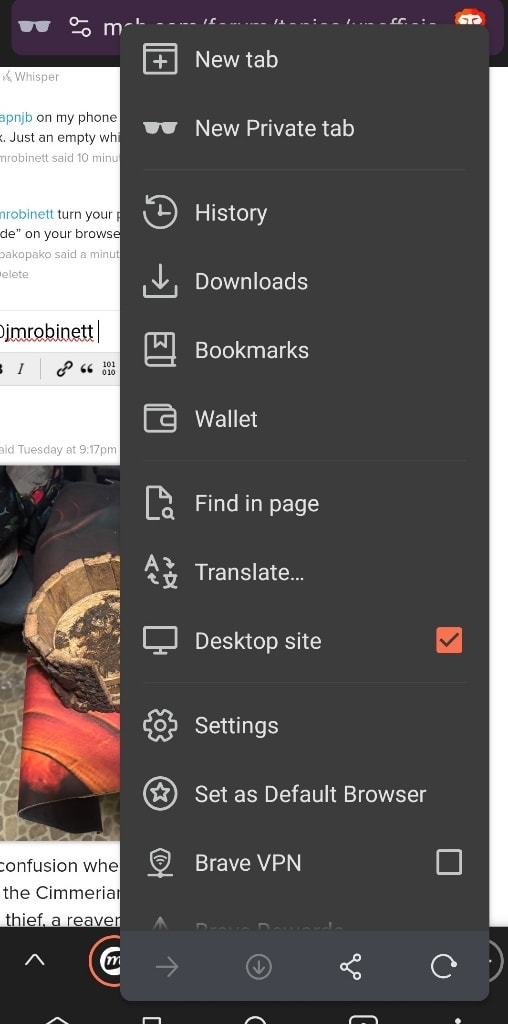508x1024 pixels.
Task: Tap the up chevron in bottom toolbar
Action: point(35,959)
